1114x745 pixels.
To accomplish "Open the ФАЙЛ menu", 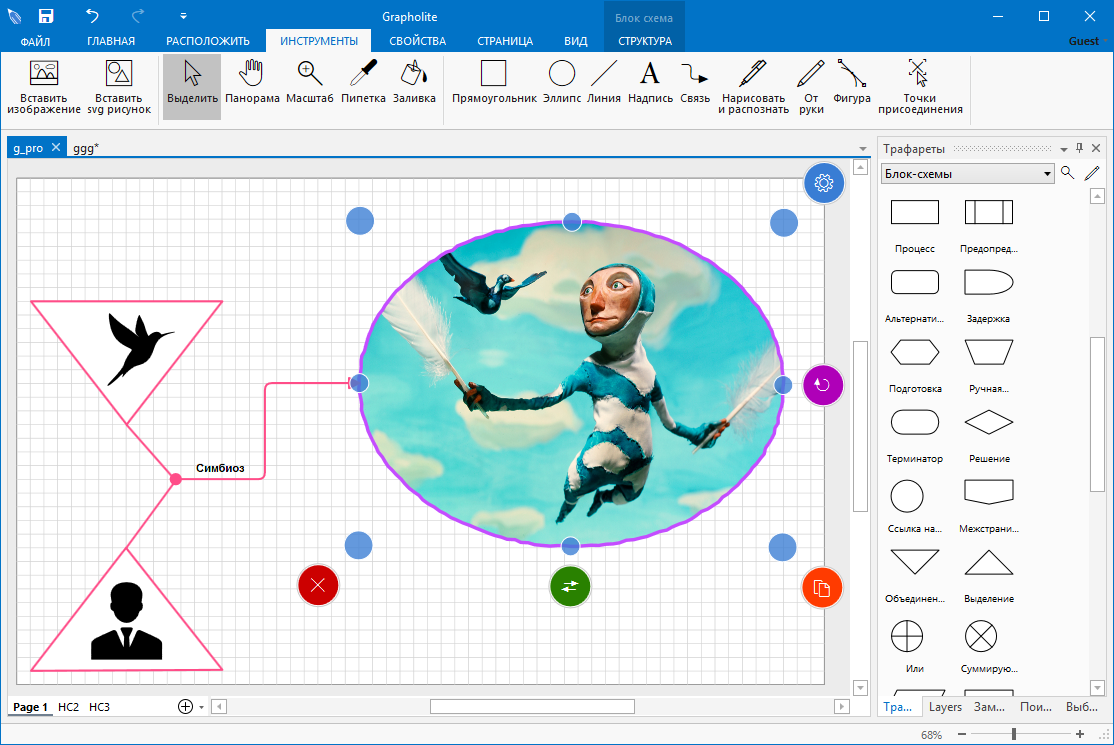I will click(36, 41).
